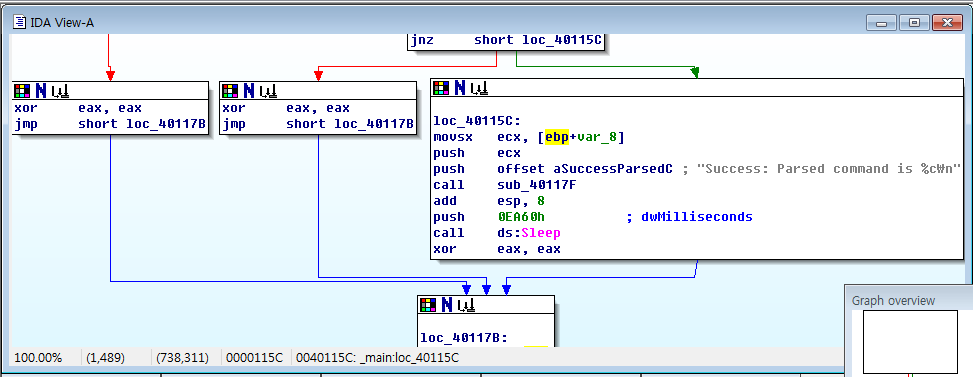Viewport: 973px width, 377px height.
Task: Click jmp short loc_40117B in leftmost block
Action: point(109,125)
